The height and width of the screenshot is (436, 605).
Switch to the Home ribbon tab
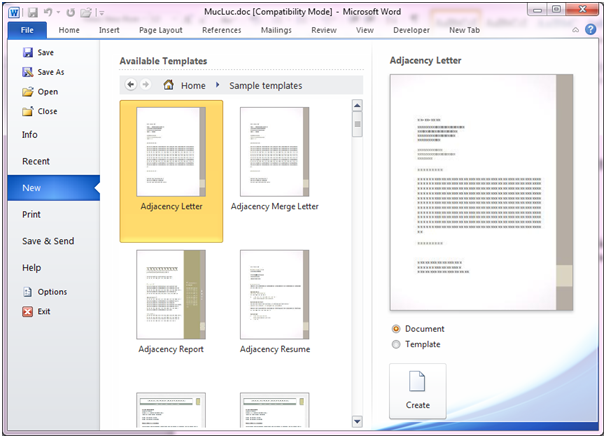click(x=69, y=30)
